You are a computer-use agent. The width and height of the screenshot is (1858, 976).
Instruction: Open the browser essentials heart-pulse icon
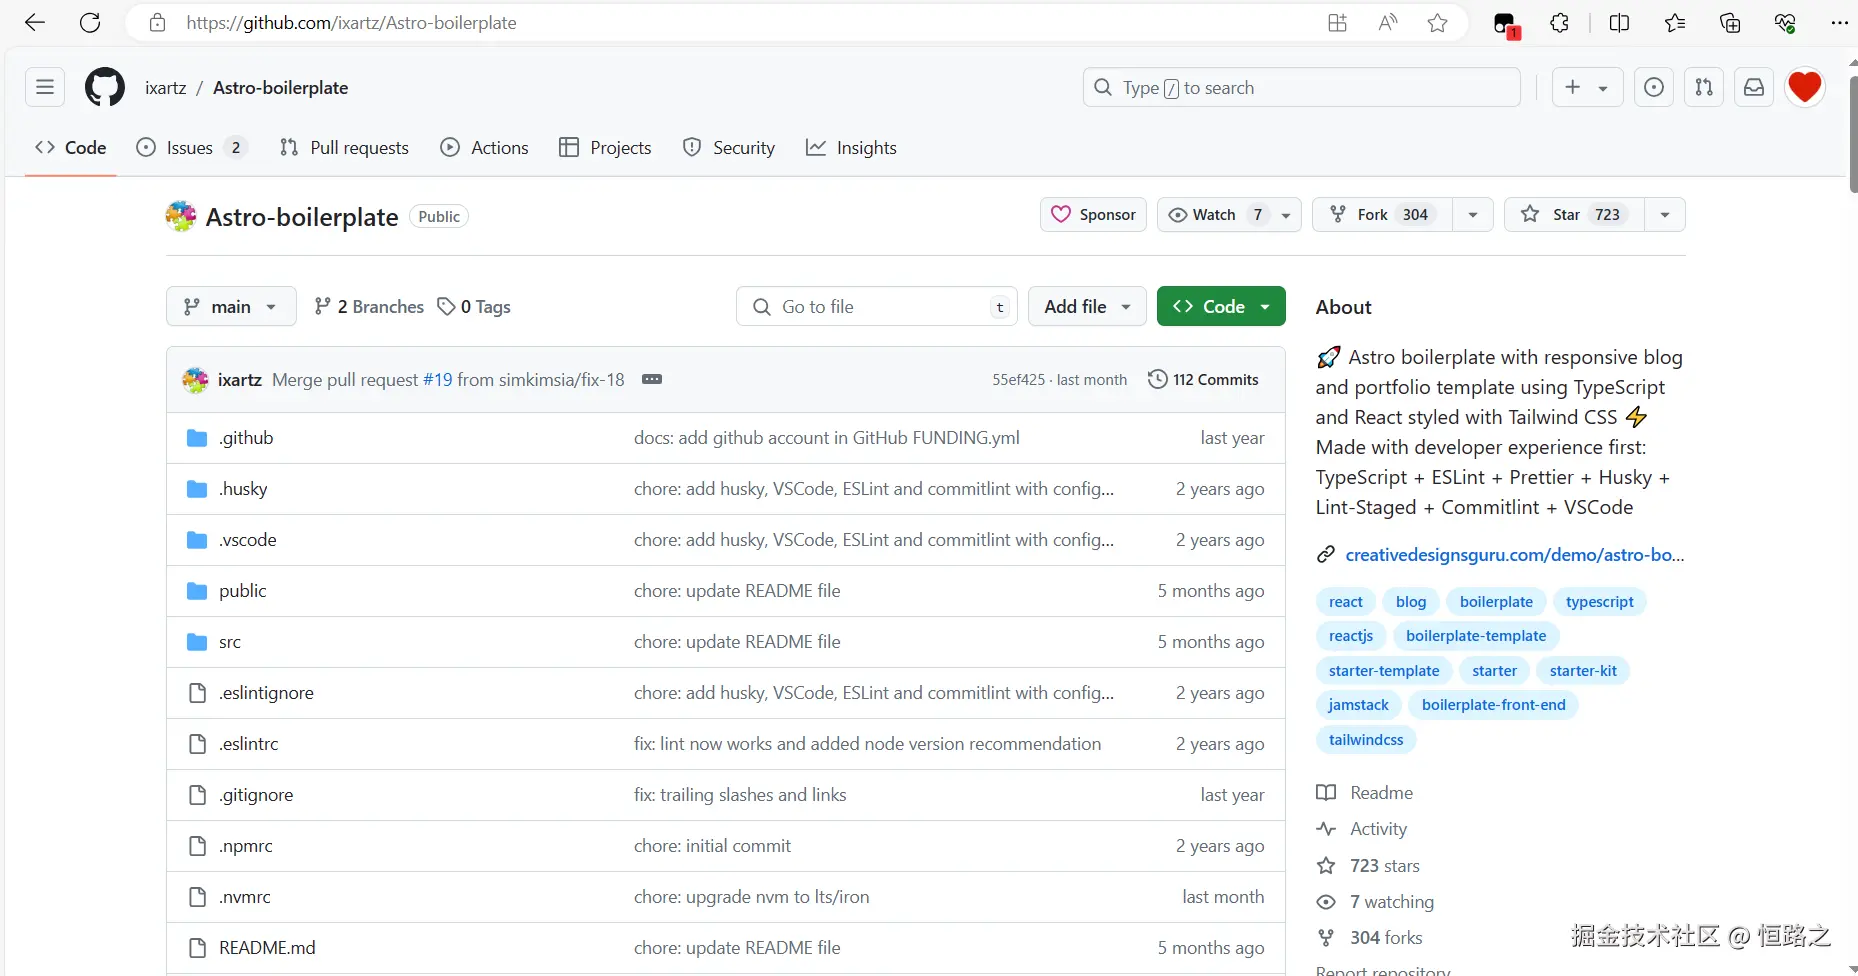tap(1786, 23)
